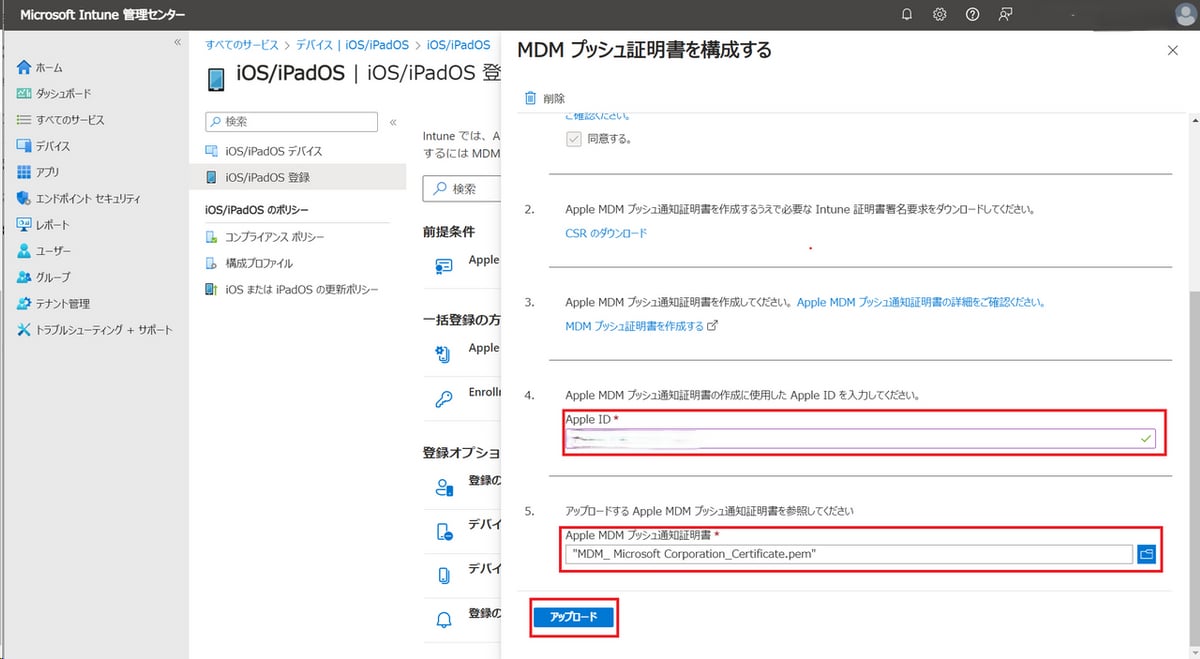Viewport: 1200px width, 659px height.
Task: Click アプリ grid icon
Action: tap(24, 172)
